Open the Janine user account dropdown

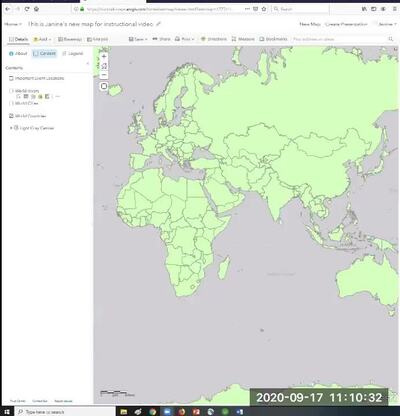pyautogui.click(x=387, y=24)
